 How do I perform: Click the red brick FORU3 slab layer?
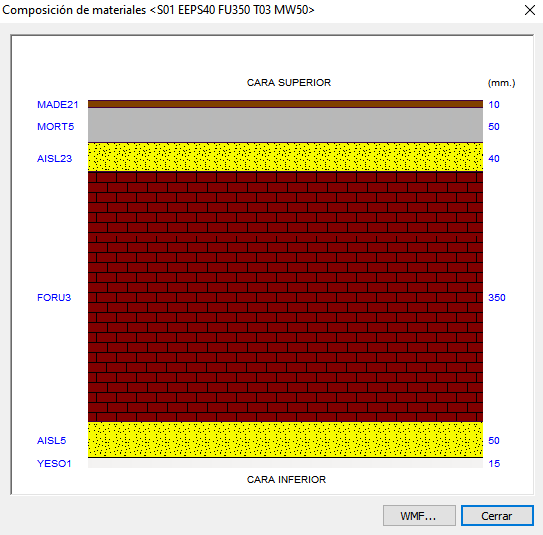click(285, 296)
